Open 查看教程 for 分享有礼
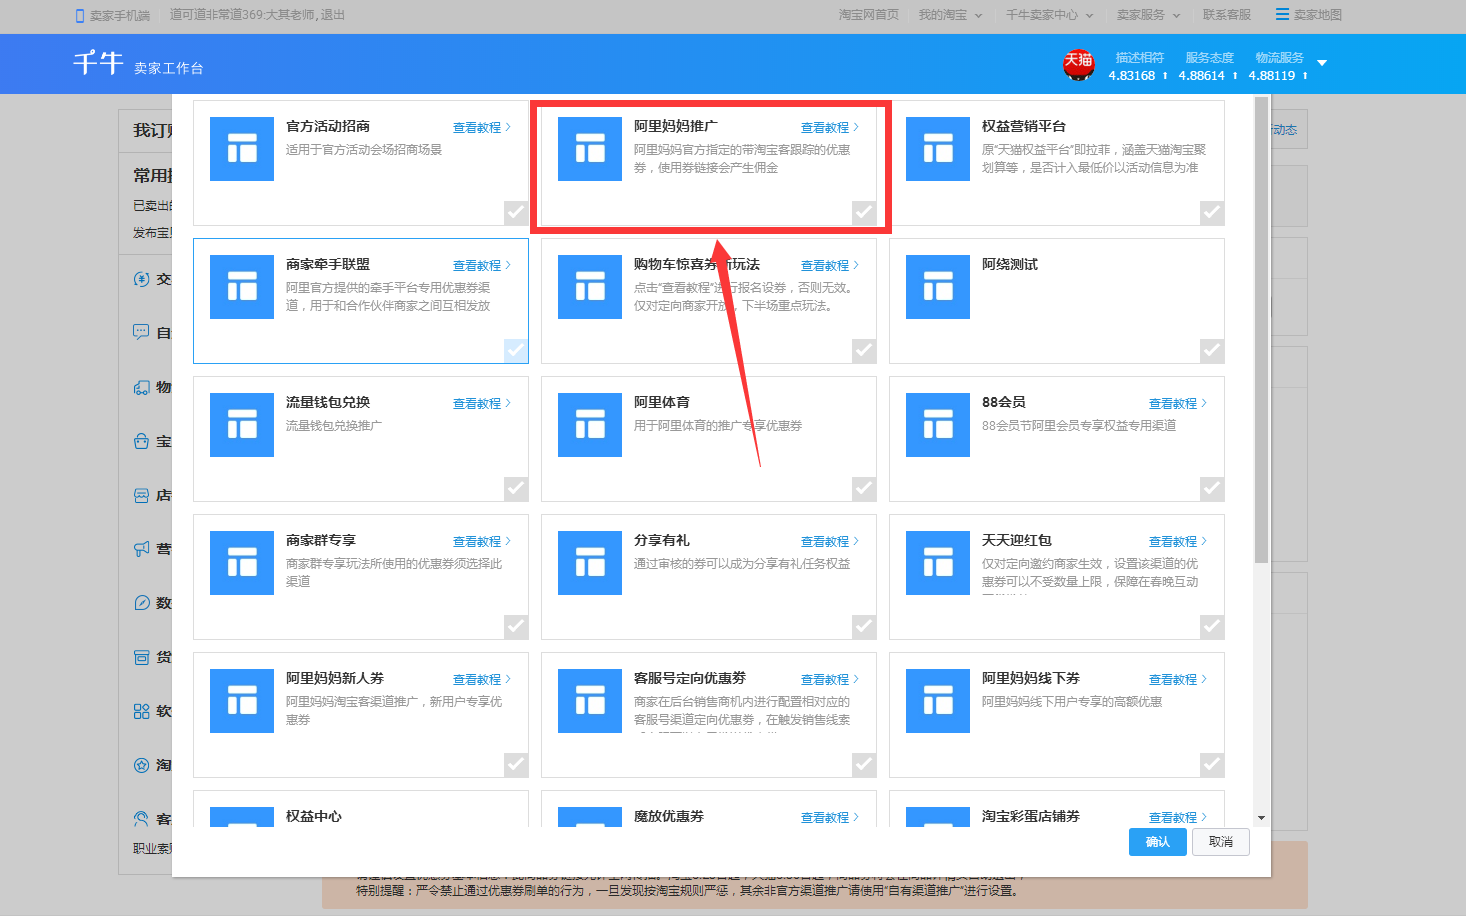This screenshot has width=1466, height=917. (x=830, y=542)
